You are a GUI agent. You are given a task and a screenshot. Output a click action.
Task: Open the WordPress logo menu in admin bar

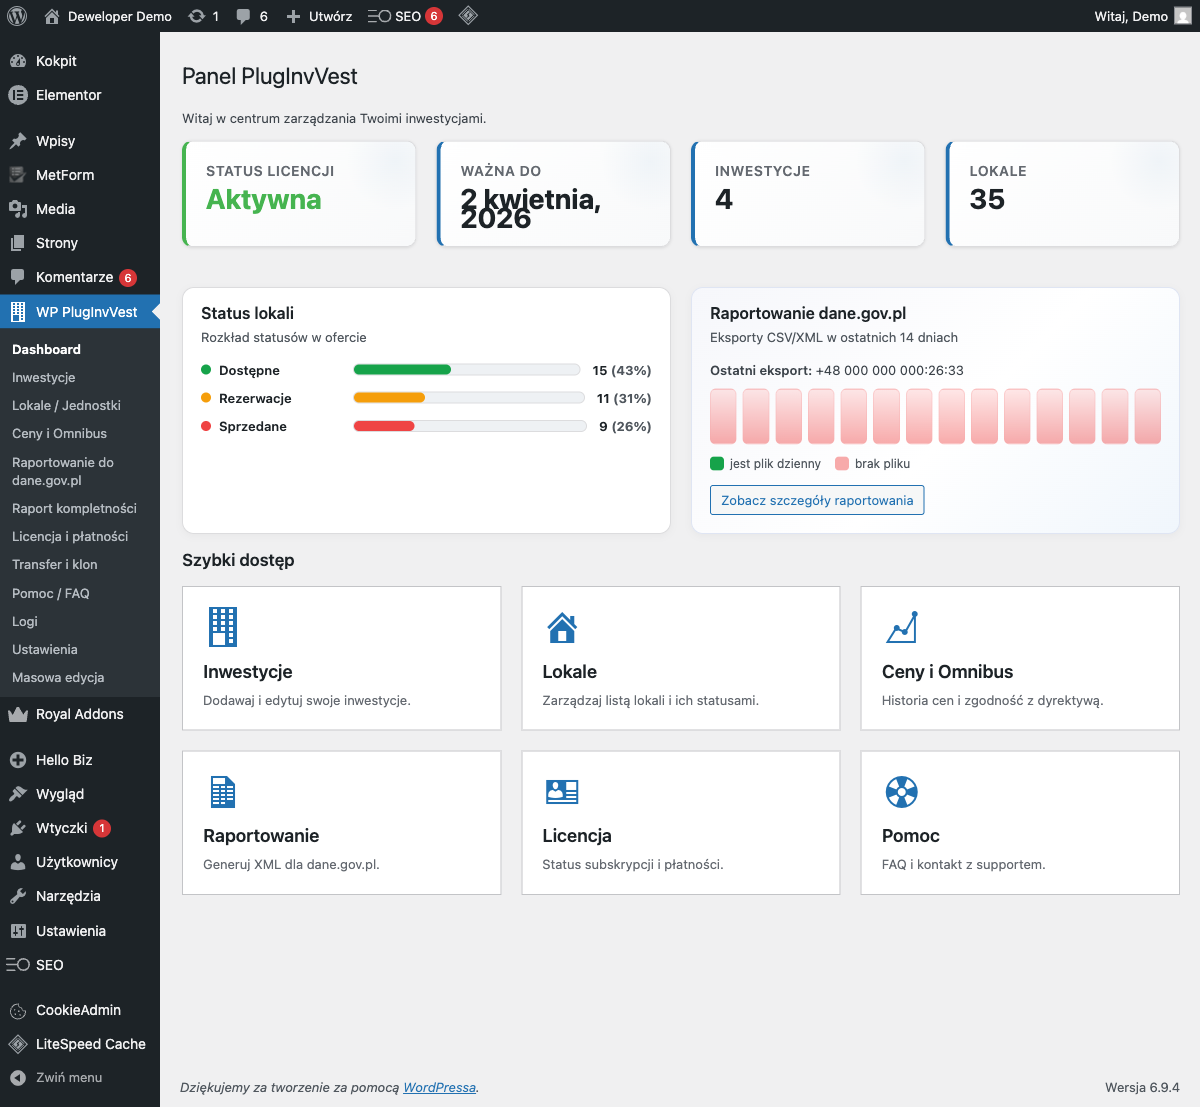[16, 15]
